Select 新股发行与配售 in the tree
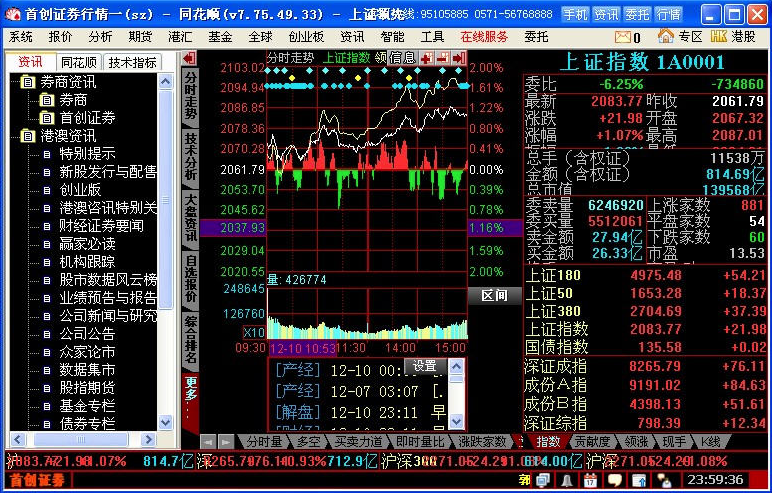 tap(108, 172)
